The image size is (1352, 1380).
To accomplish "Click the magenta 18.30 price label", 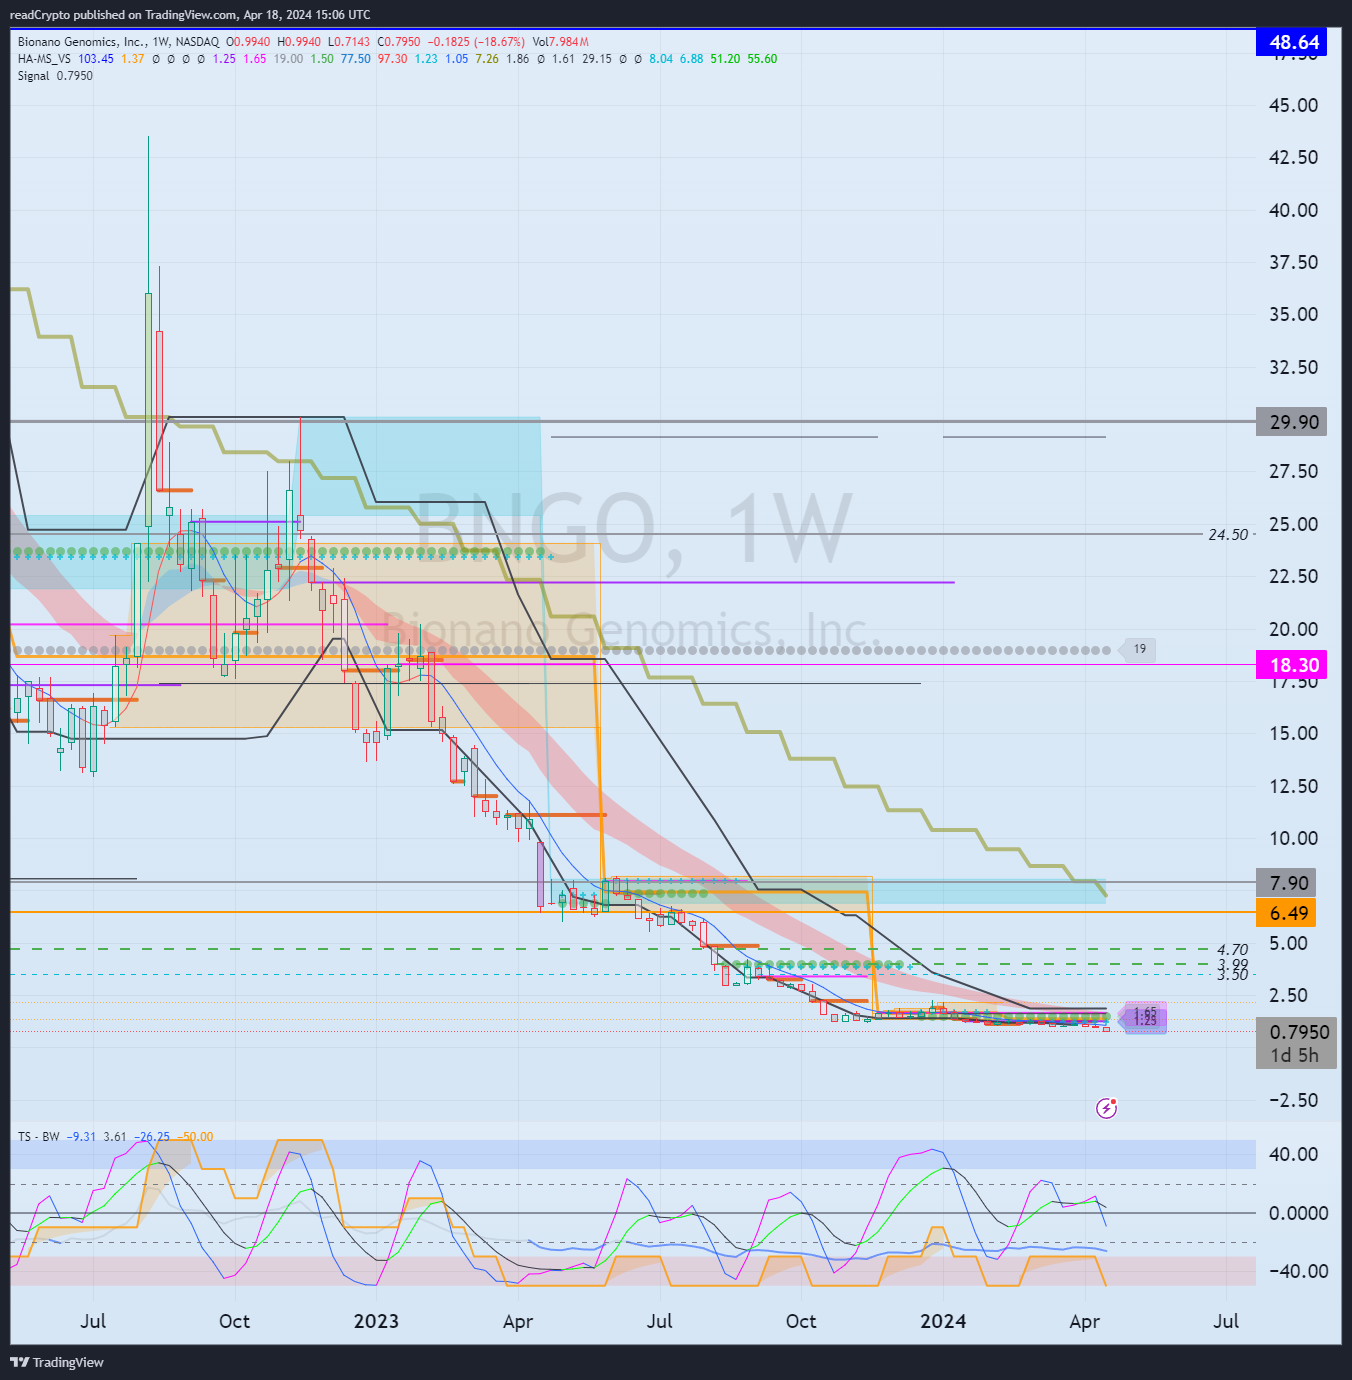I will [x=1292, y=665].
